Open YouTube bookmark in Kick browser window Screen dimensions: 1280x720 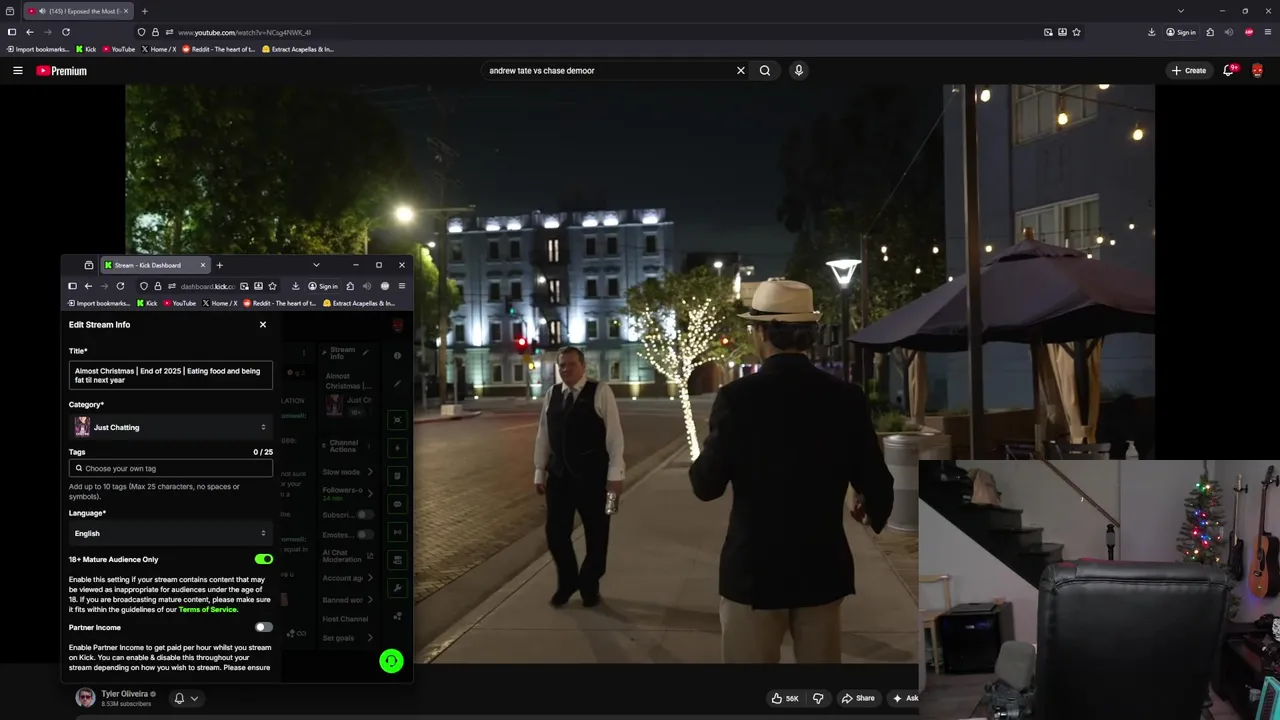pos(179,303)
